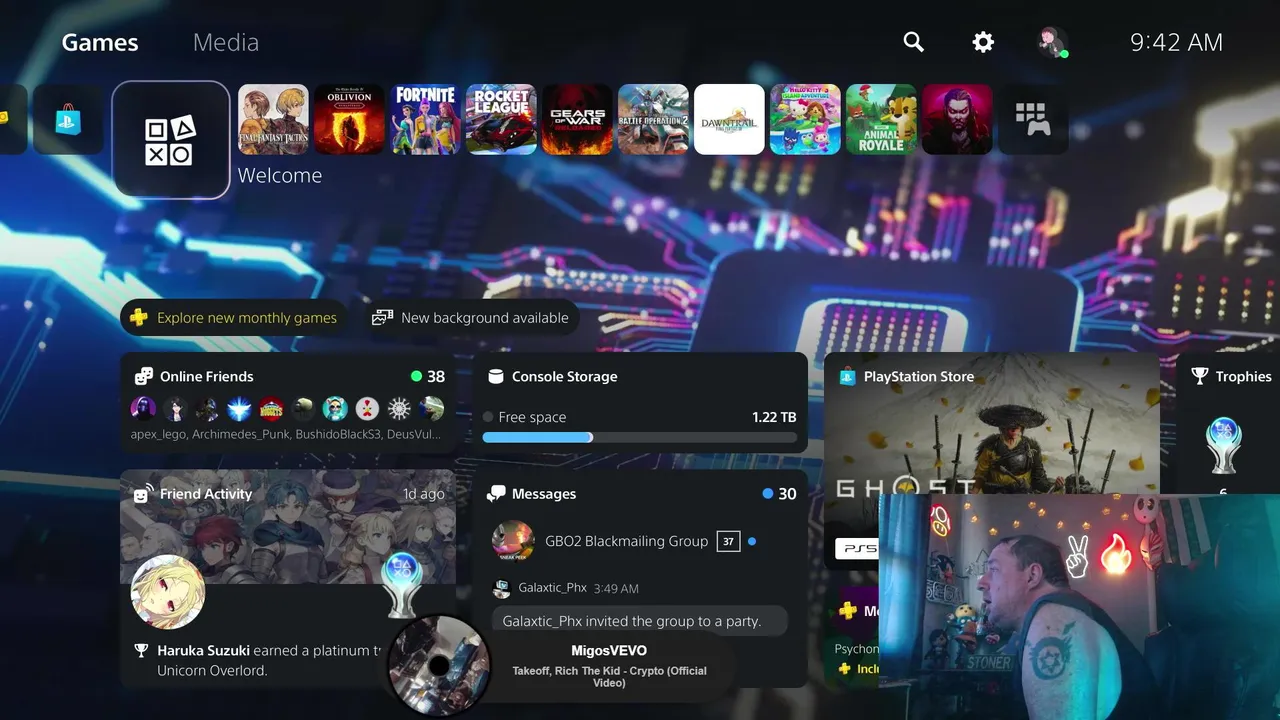Click Haruka Suzuki platinum trophy text
1280x720 pixels.
click(x=268, y=660)
